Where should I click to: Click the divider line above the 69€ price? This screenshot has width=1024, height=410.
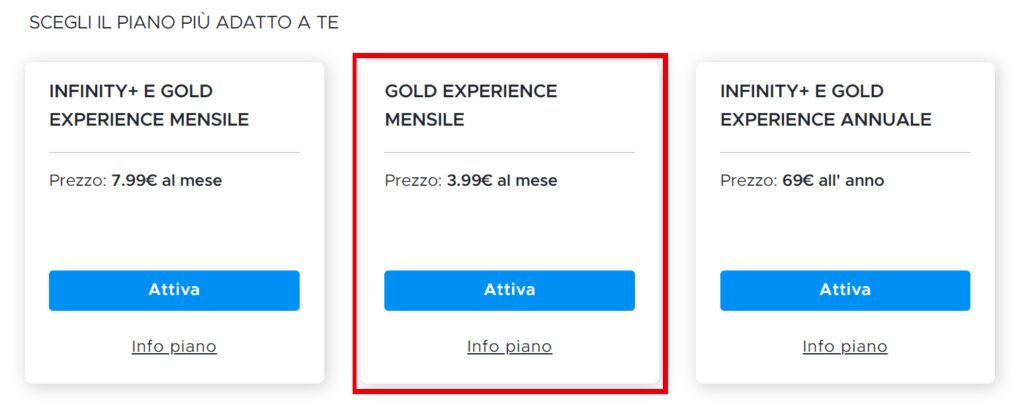845,152
